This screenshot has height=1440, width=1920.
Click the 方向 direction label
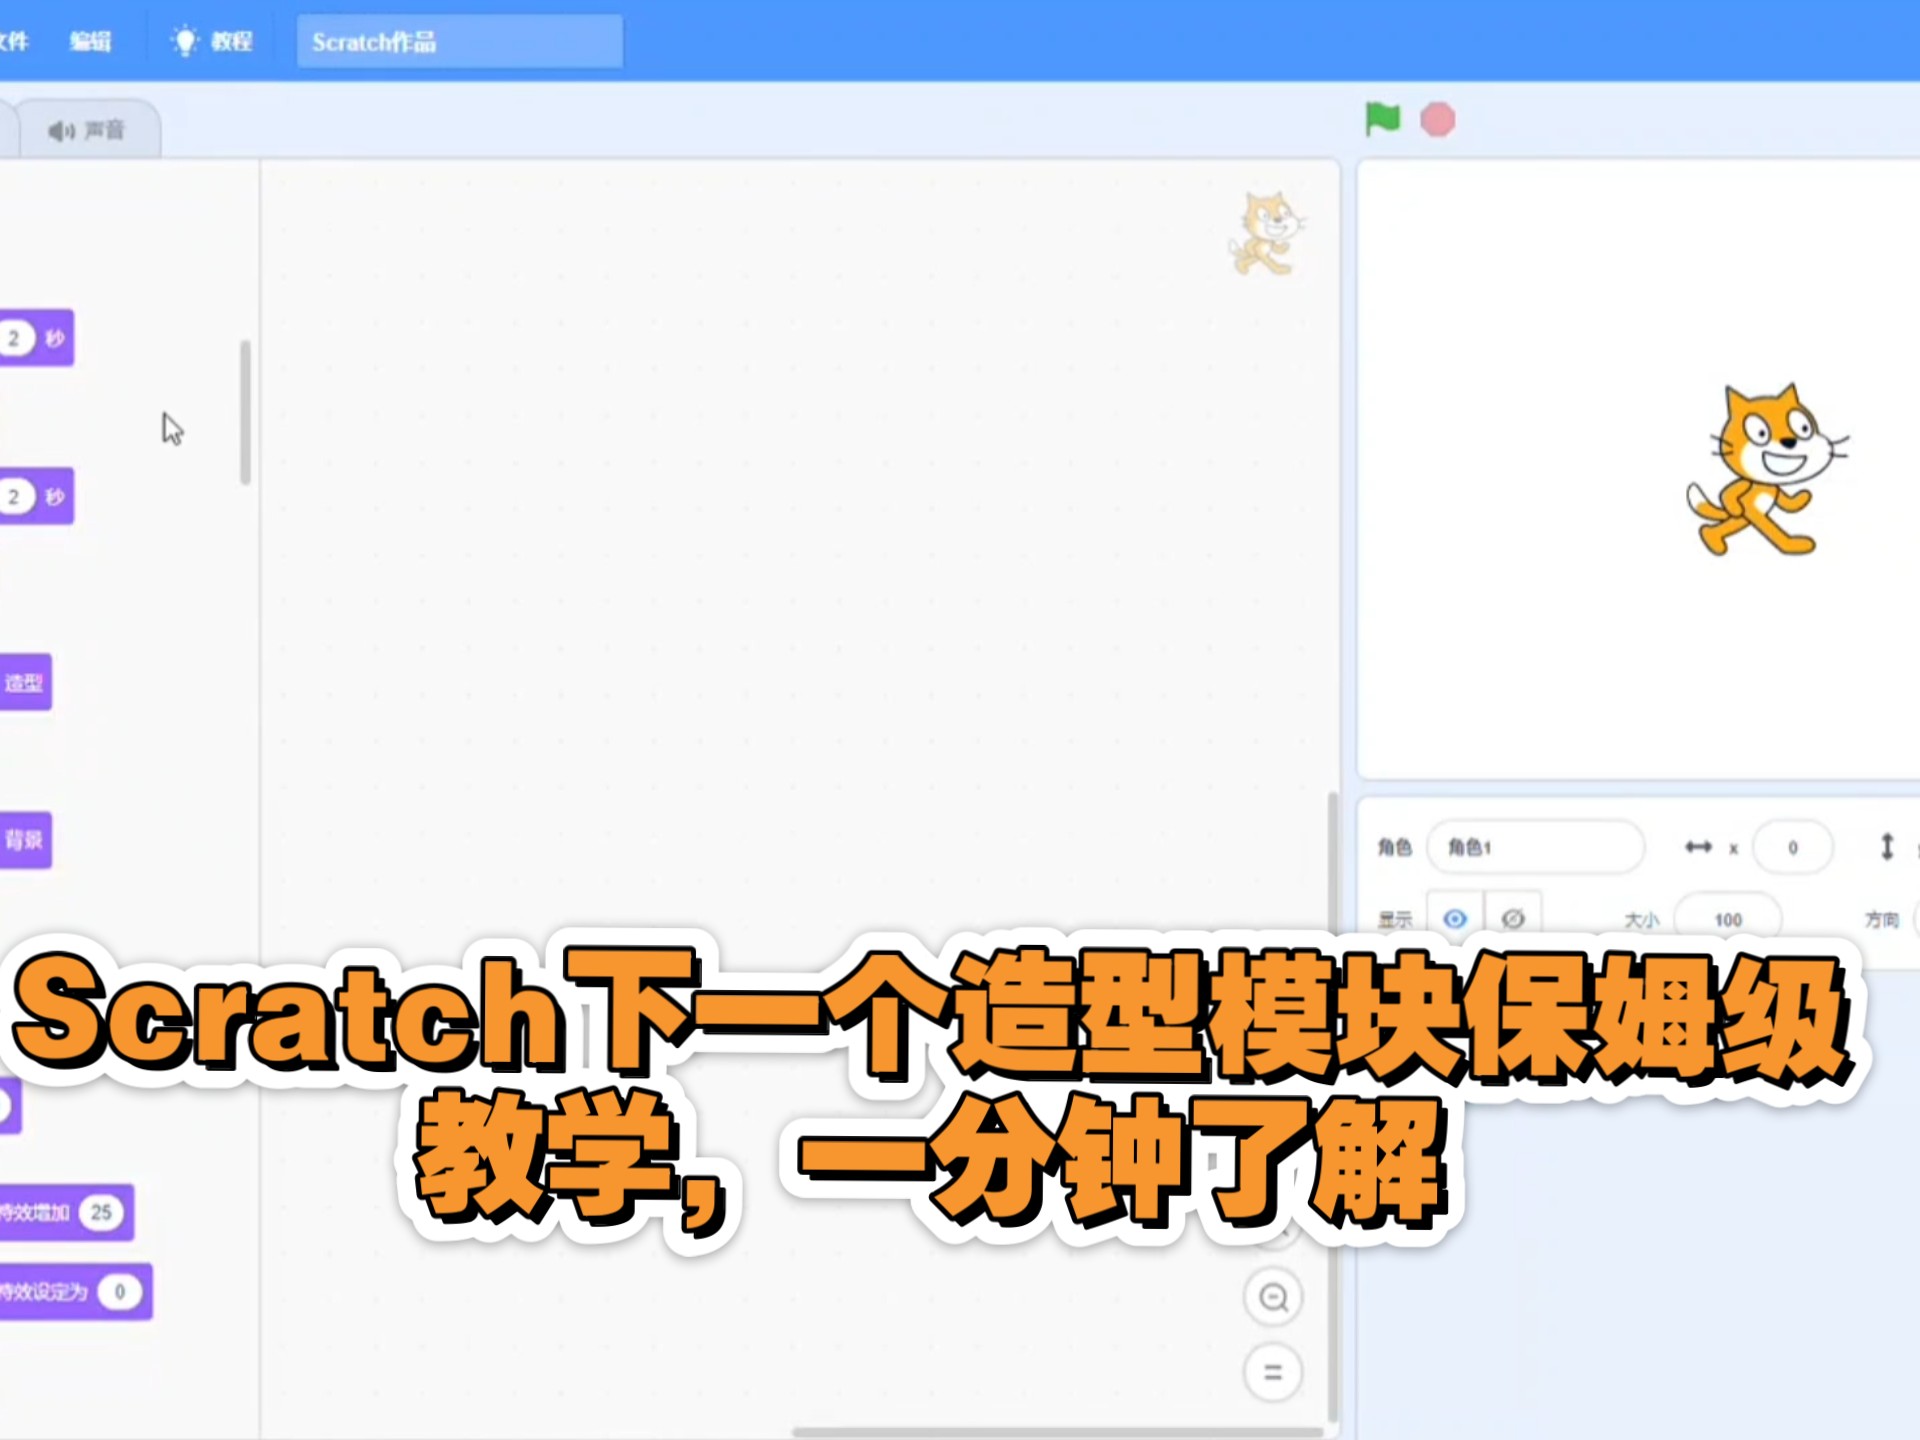pyautogui.click(x=1881, y=919)
